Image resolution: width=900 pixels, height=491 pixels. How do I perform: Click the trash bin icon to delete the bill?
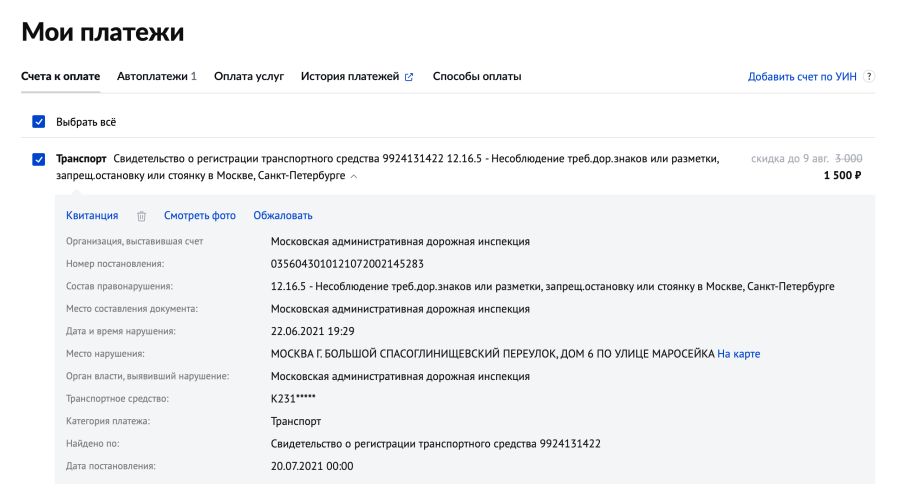tap(141, 216)
